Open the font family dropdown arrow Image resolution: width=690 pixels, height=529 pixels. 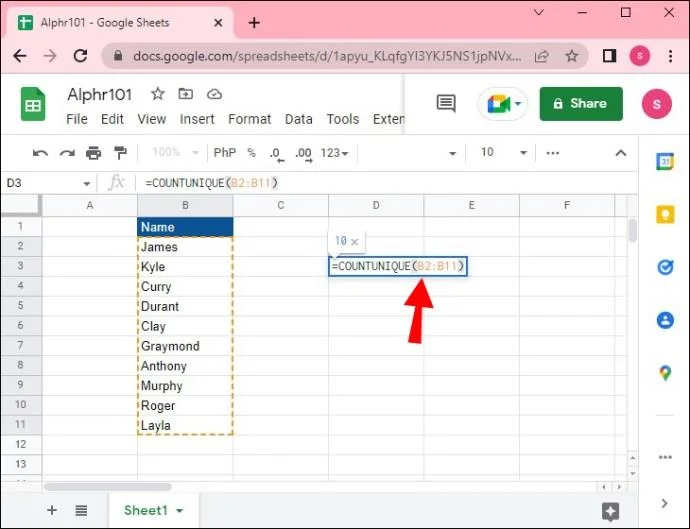(x=452, y=153)
